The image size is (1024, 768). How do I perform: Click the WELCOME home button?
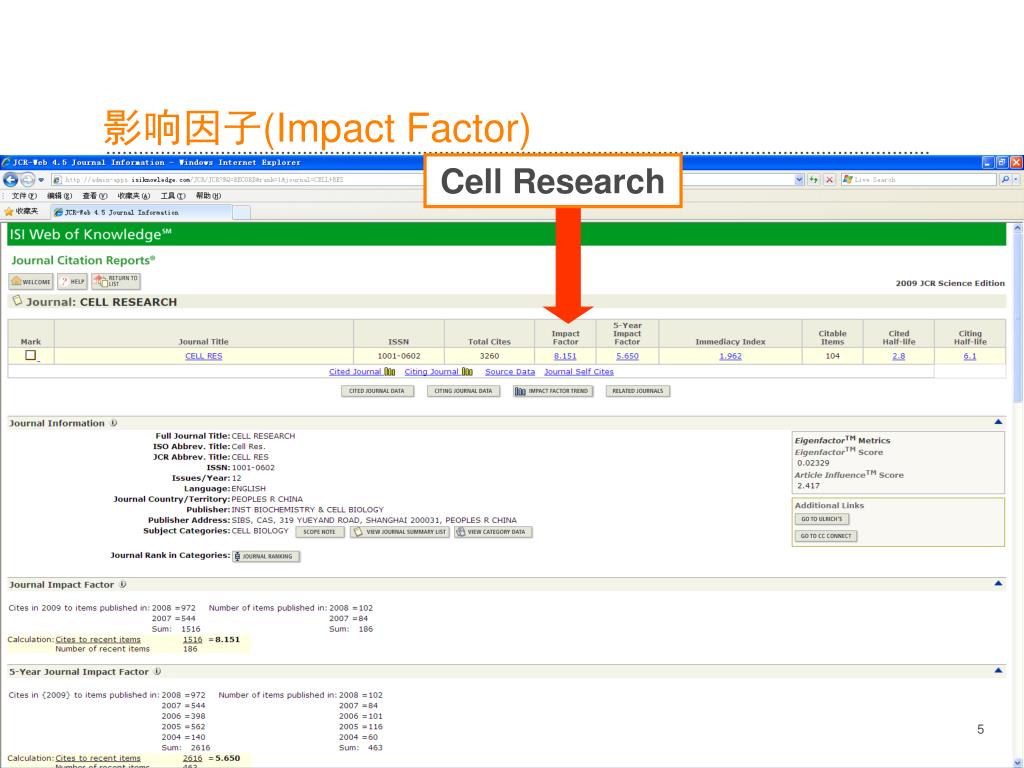tap(31, 281)
